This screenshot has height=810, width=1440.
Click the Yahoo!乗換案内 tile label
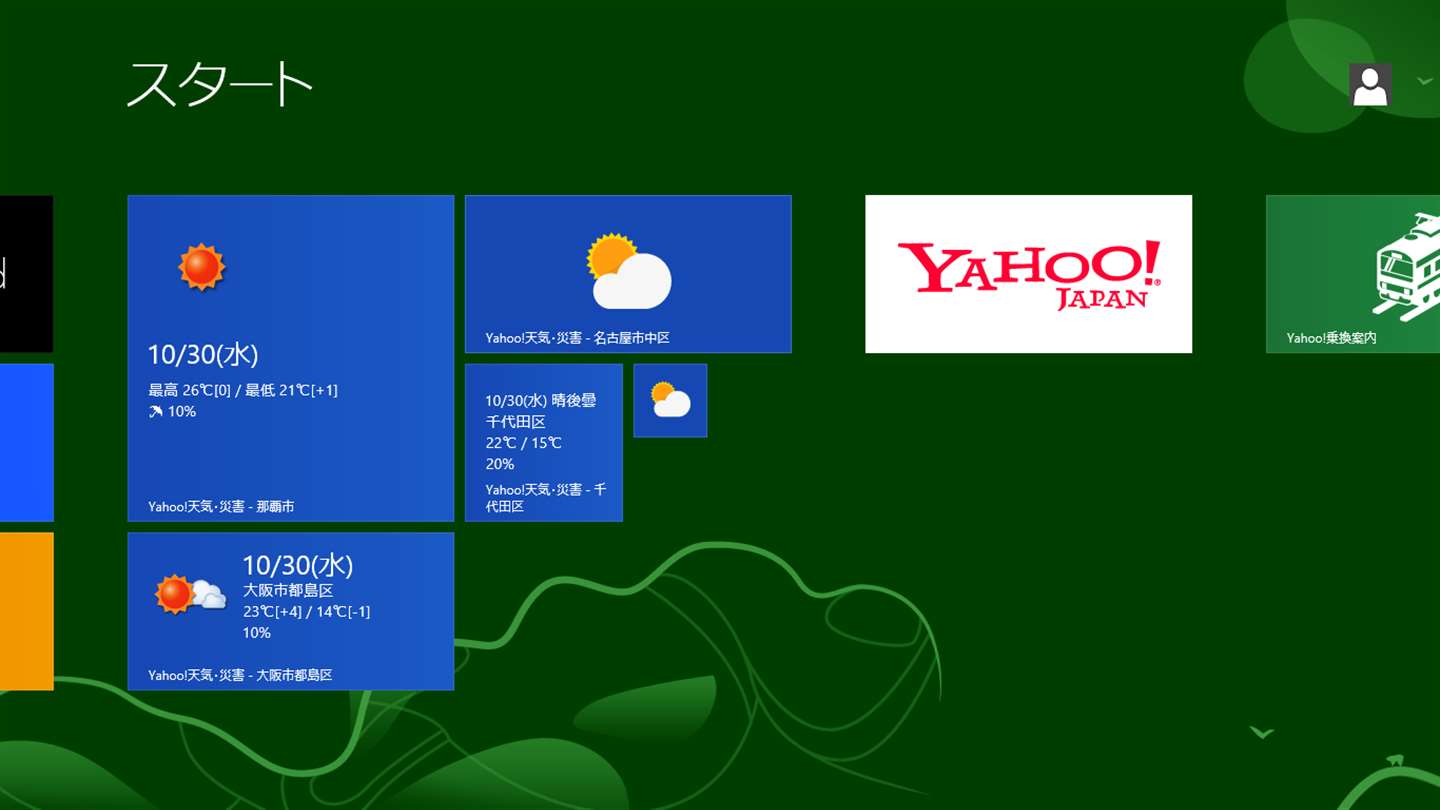[x=1331, y=338]
